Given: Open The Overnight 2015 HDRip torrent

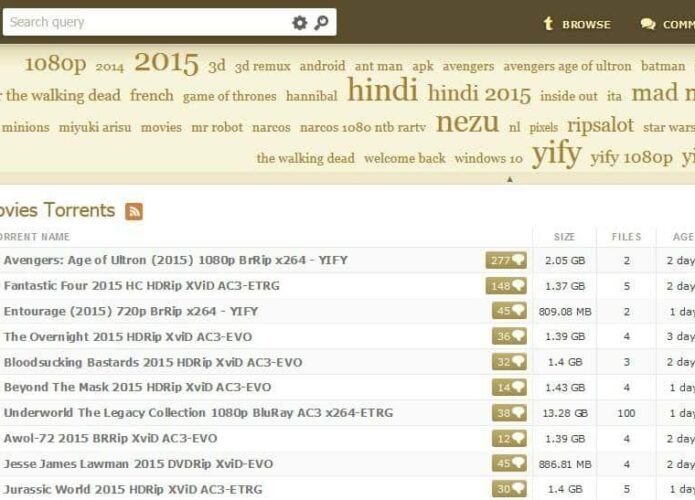Looking at the screenshot, I should tap(128, 337).
